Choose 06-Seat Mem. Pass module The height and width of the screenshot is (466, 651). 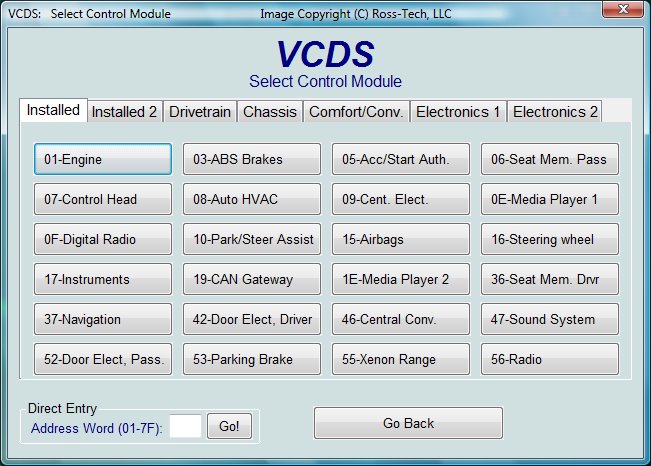coord(550,159)
